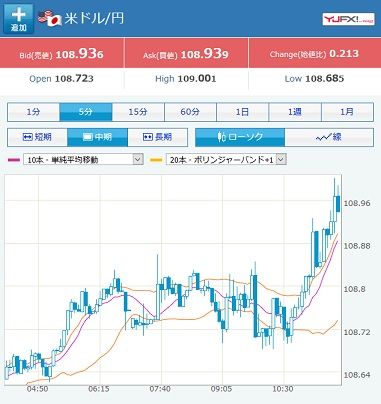This screenshot has width=381, height=404.
Task: Select the 1月 timeframe tab
Action: pyautogui.click(x=347, y=112)
